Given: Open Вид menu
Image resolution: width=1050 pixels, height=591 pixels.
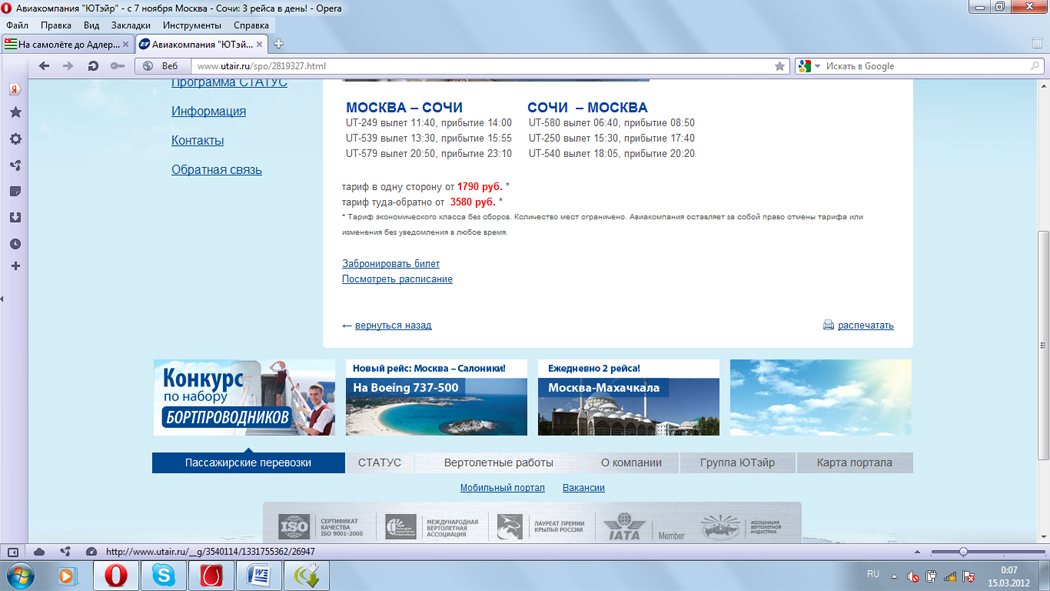Looking at the screenshot, I should 91,25.
